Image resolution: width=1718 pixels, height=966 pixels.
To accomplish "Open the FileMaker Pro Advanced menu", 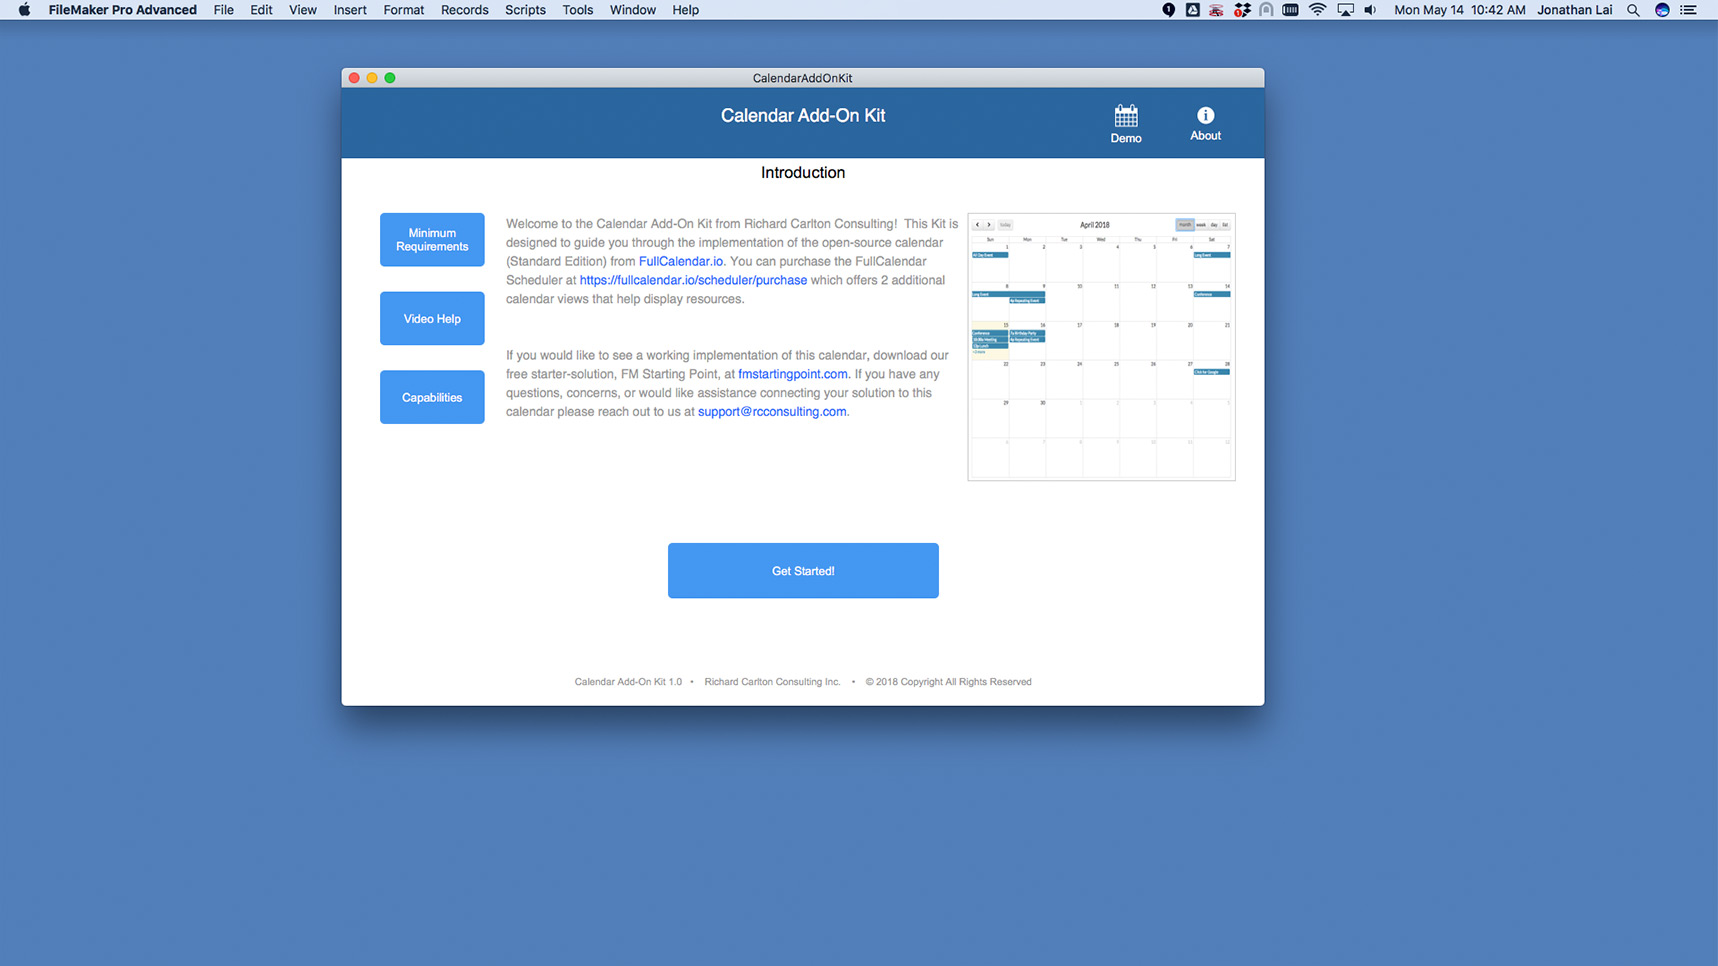I will pos(122,10).
